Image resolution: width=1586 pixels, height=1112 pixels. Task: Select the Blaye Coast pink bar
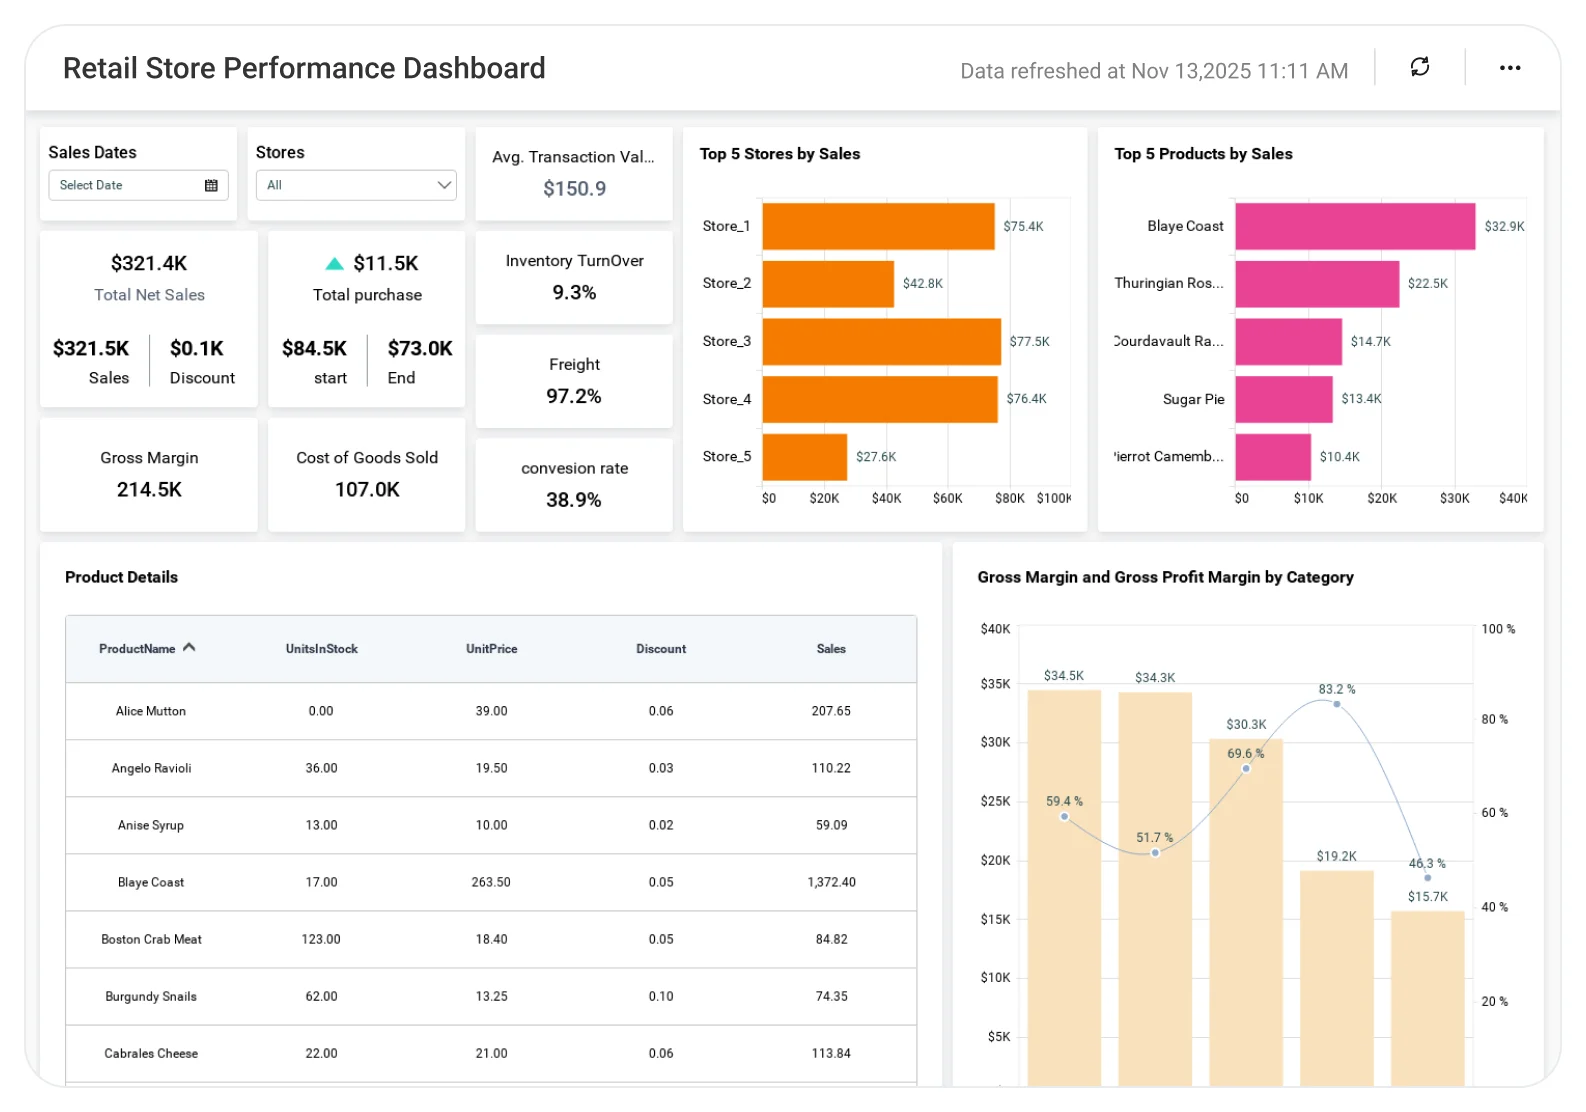[1354, 227]
